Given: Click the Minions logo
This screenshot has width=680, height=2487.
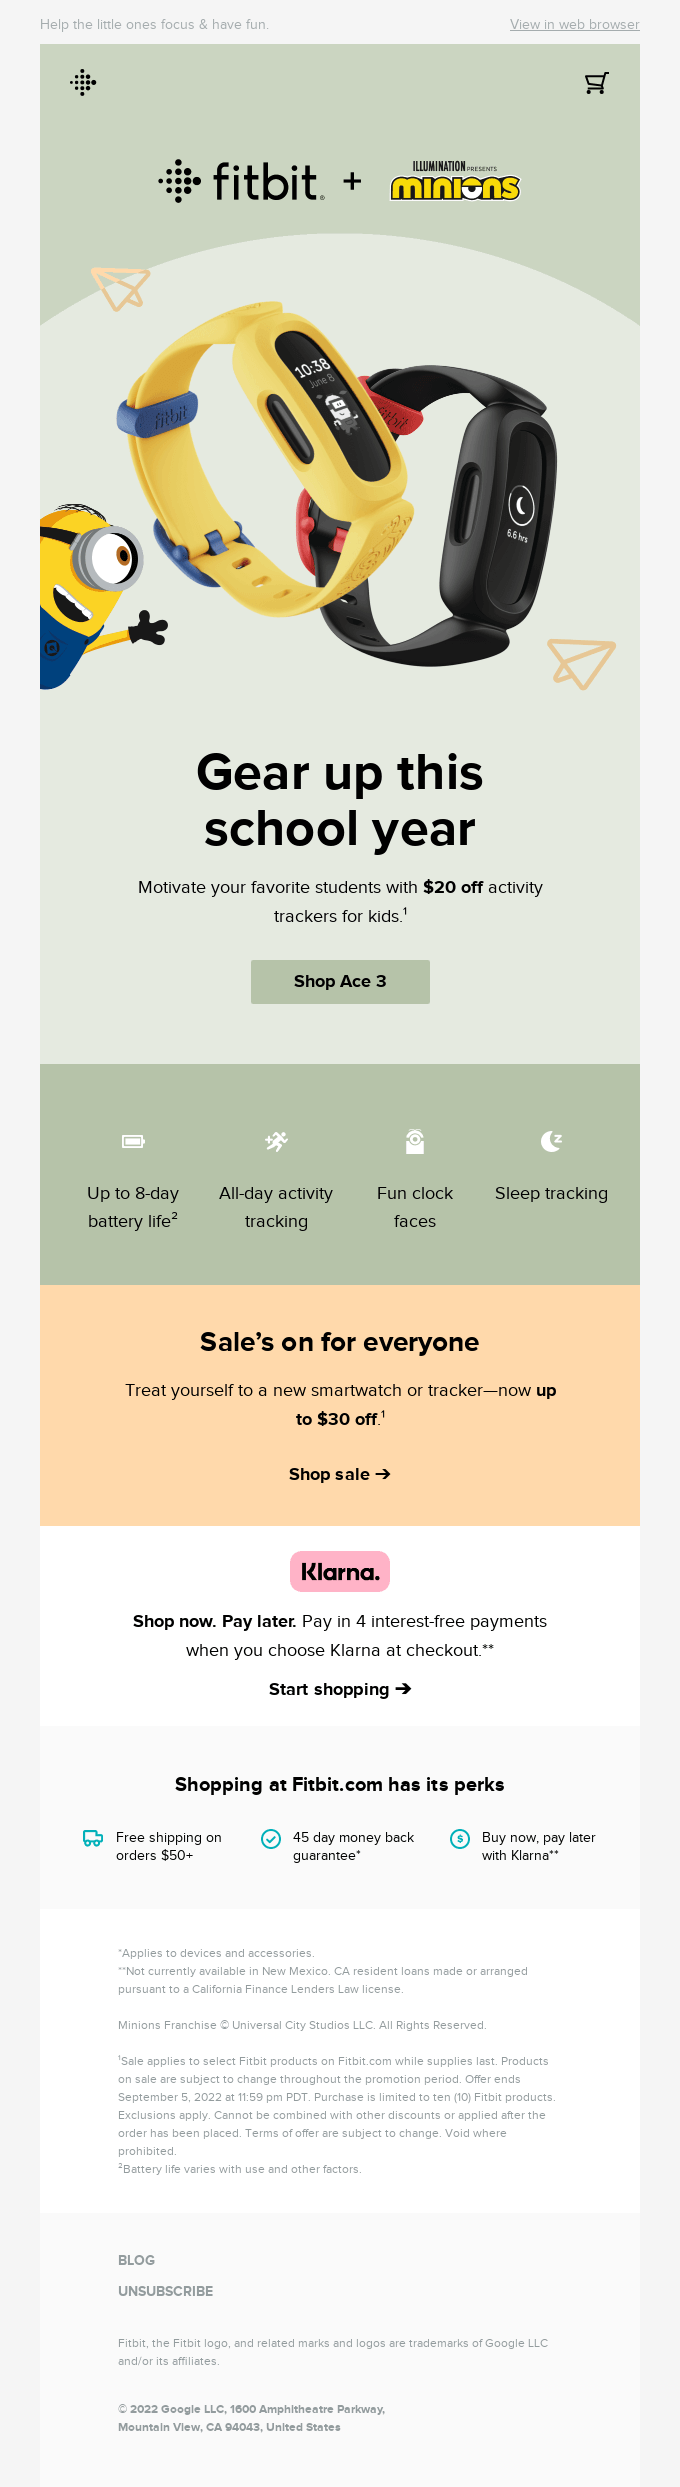Looking at the screenshot, I should (x=455, y=182).
